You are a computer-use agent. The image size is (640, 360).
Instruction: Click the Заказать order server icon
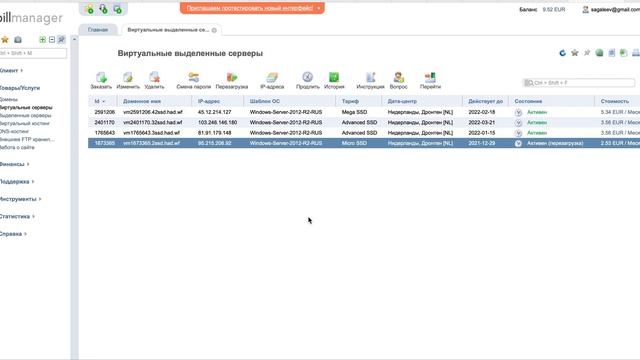(x=101, y=77)
